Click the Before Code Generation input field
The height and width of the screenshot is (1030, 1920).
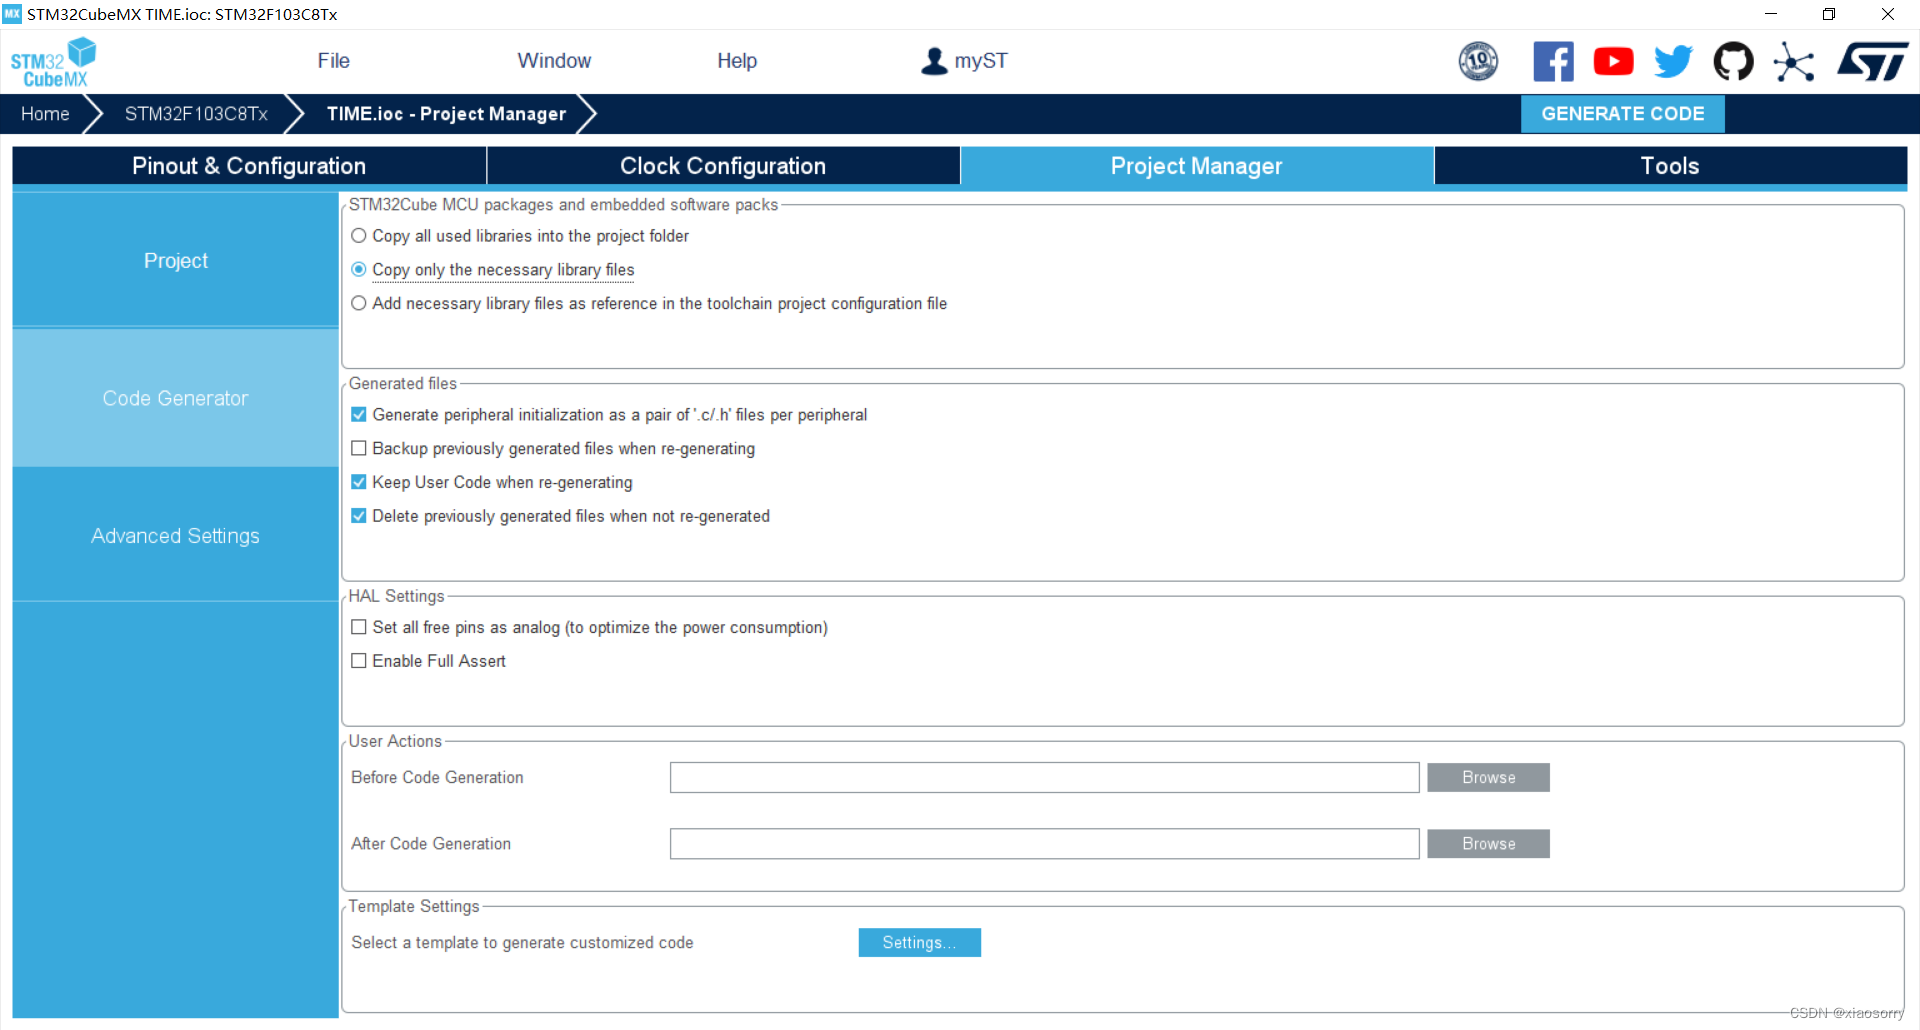click(x=1044, y=778)
